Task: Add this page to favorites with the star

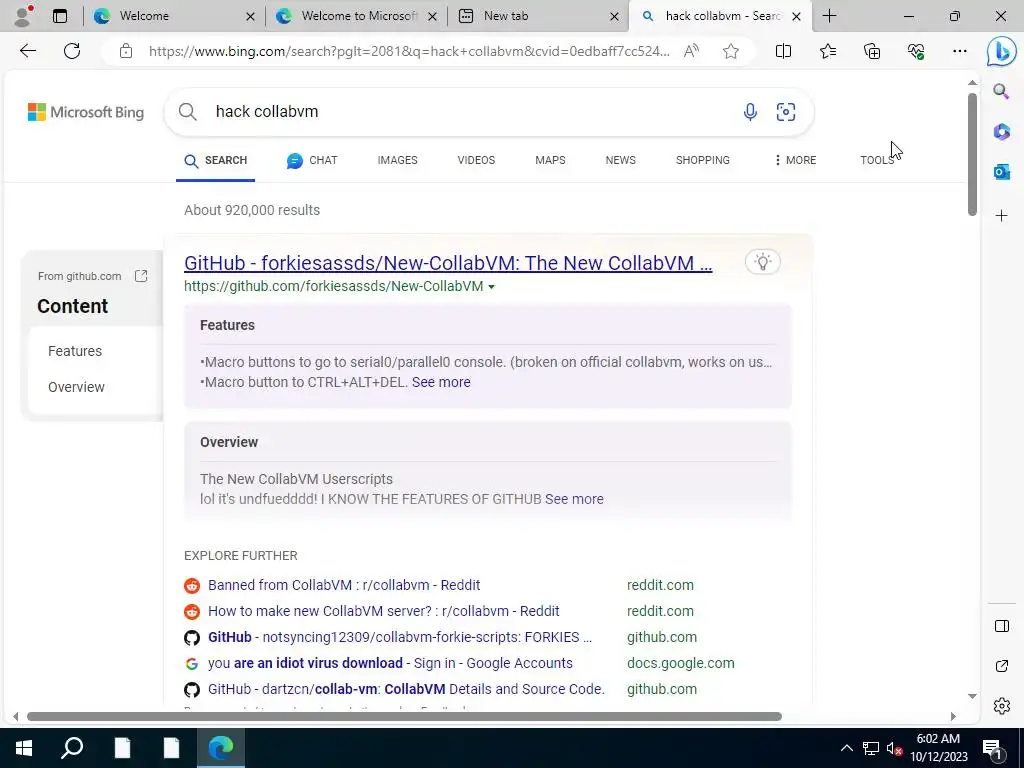Action: (x=731, y=51)
